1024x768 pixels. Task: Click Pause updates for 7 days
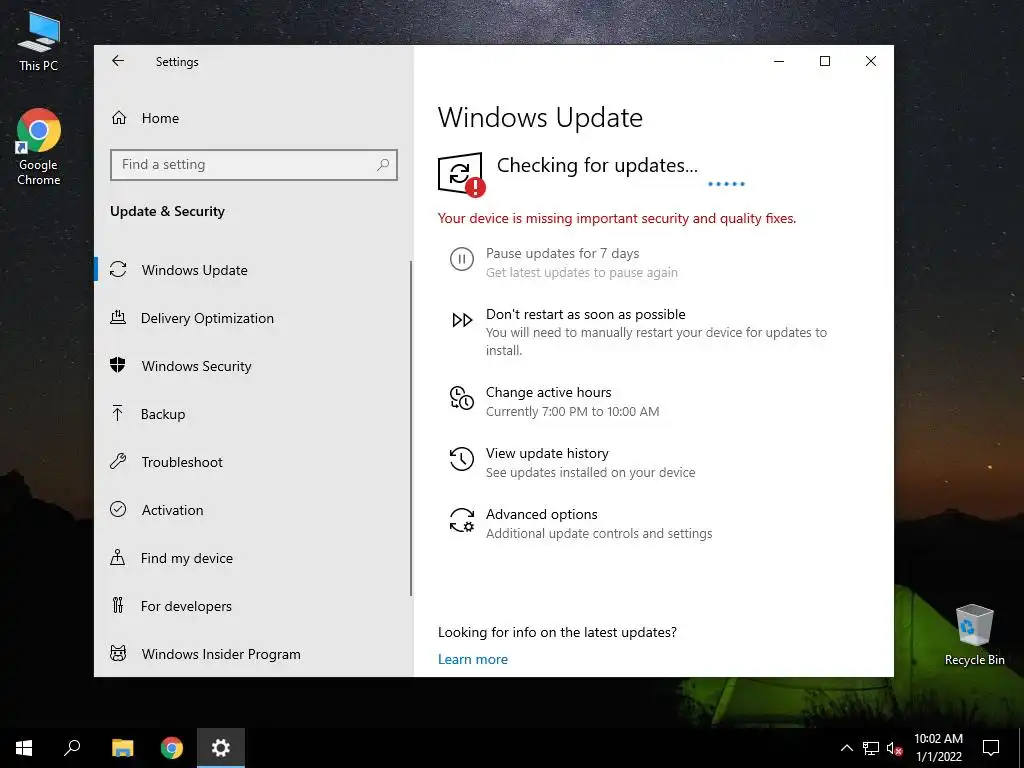click(562, 253)
